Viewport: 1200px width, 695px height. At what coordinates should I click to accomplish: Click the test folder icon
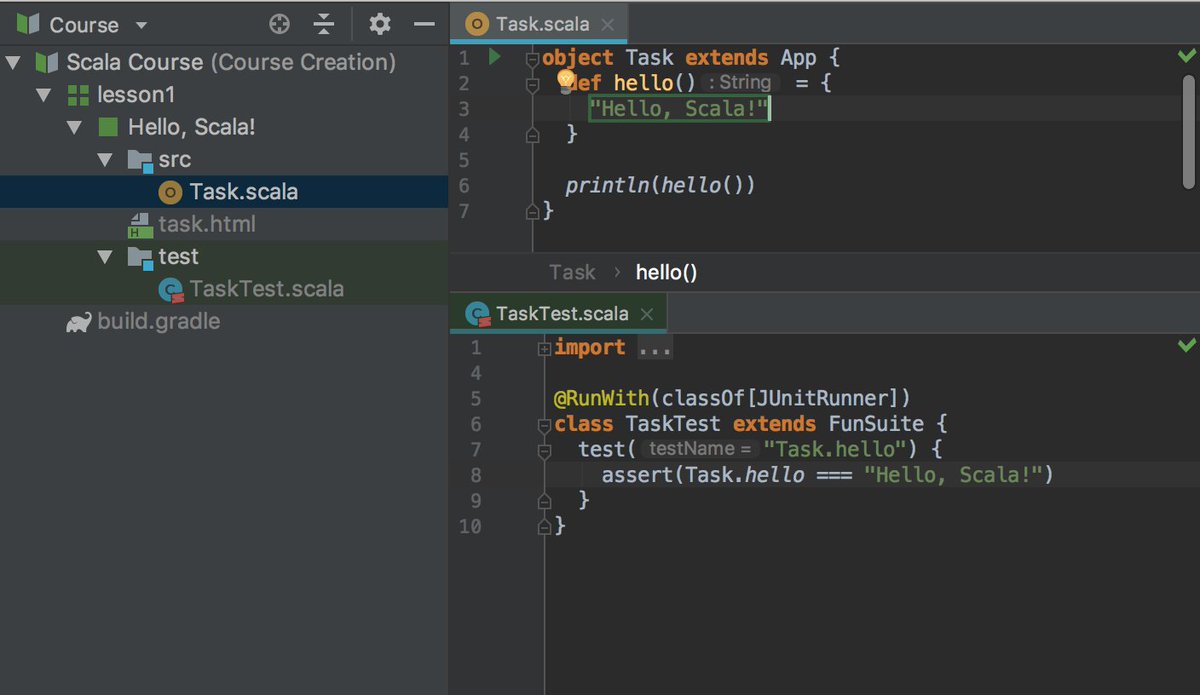[x=139, y=258]
